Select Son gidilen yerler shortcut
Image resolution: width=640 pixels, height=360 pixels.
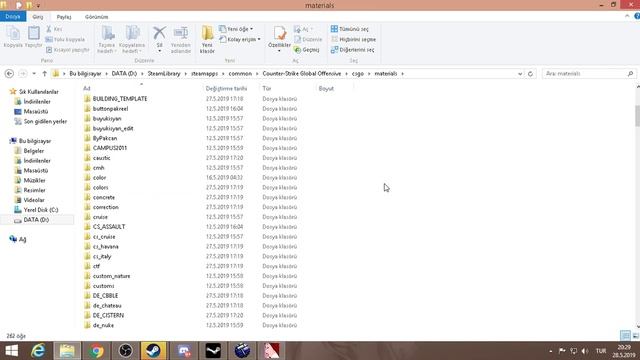pos(45,122)
